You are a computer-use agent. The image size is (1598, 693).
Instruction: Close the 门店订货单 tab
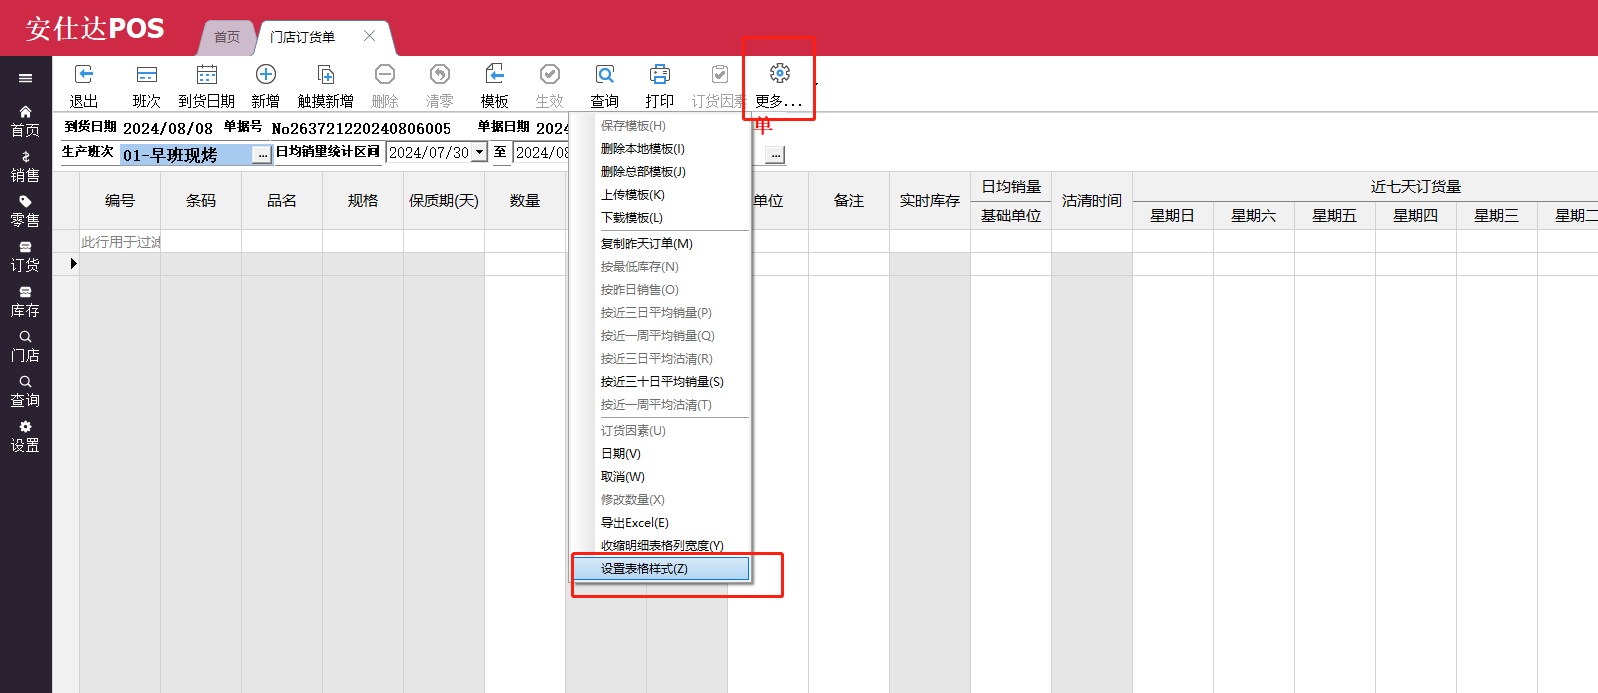pyautogui.click(x=369, y=36)
